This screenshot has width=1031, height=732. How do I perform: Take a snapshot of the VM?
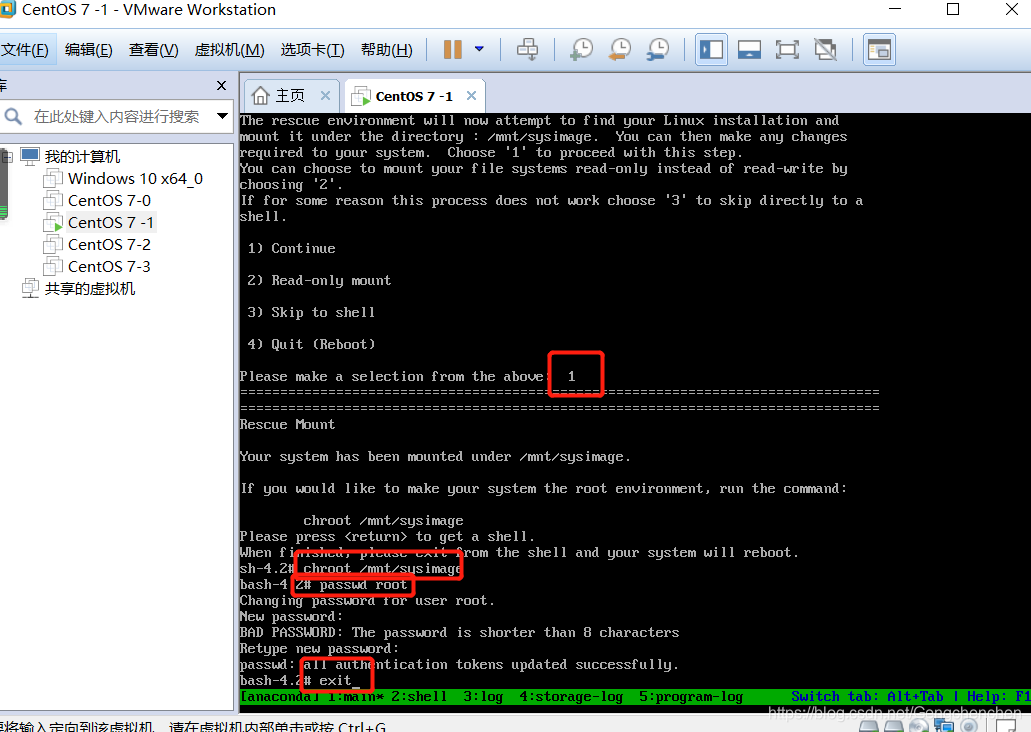click(x=581, y=49)
